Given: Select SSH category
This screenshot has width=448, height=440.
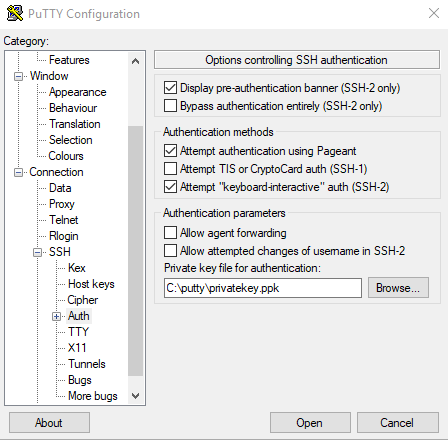Looking at the screenshot, I should click(60, 252).
